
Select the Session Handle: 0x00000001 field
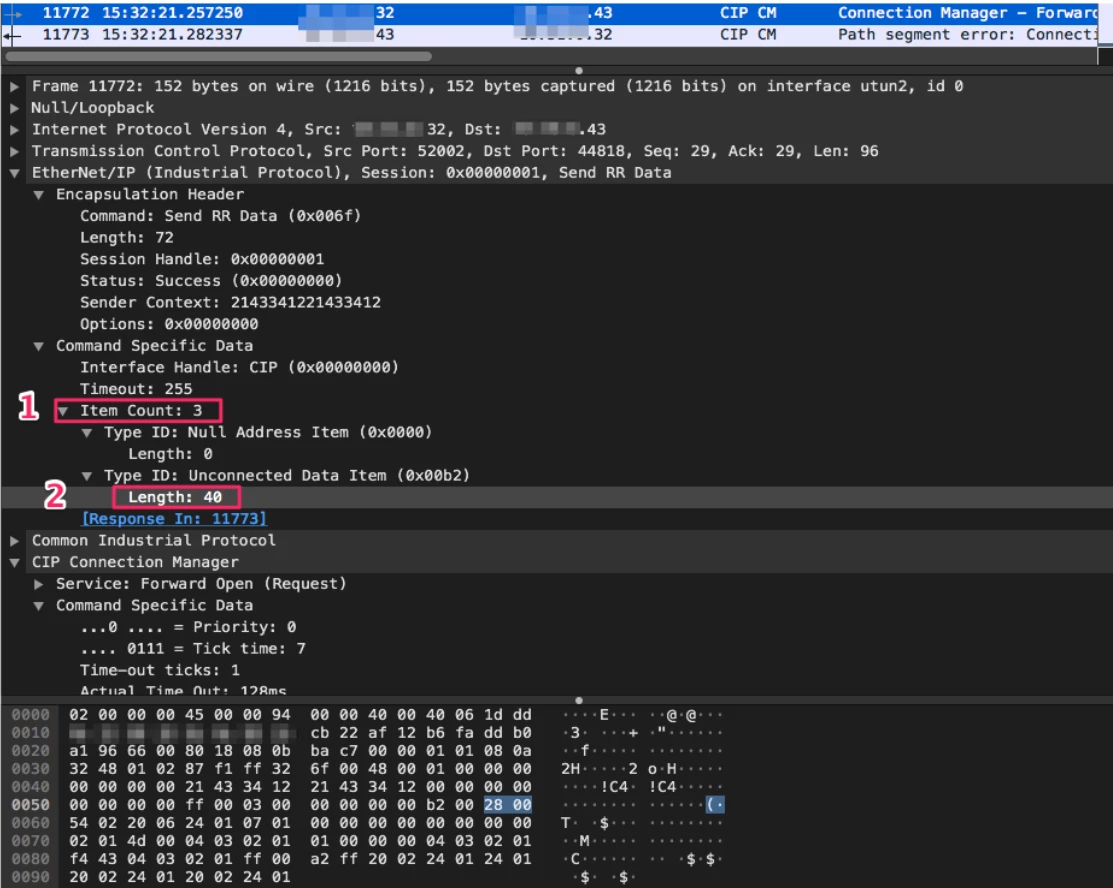201,259
